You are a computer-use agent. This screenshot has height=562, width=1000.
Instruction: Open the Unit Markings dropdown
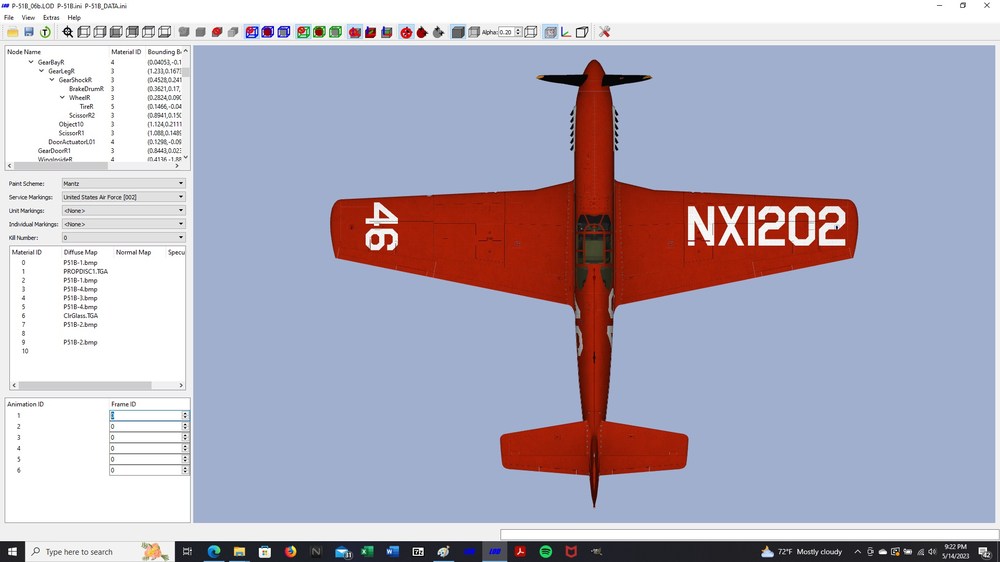click(123, 211)
